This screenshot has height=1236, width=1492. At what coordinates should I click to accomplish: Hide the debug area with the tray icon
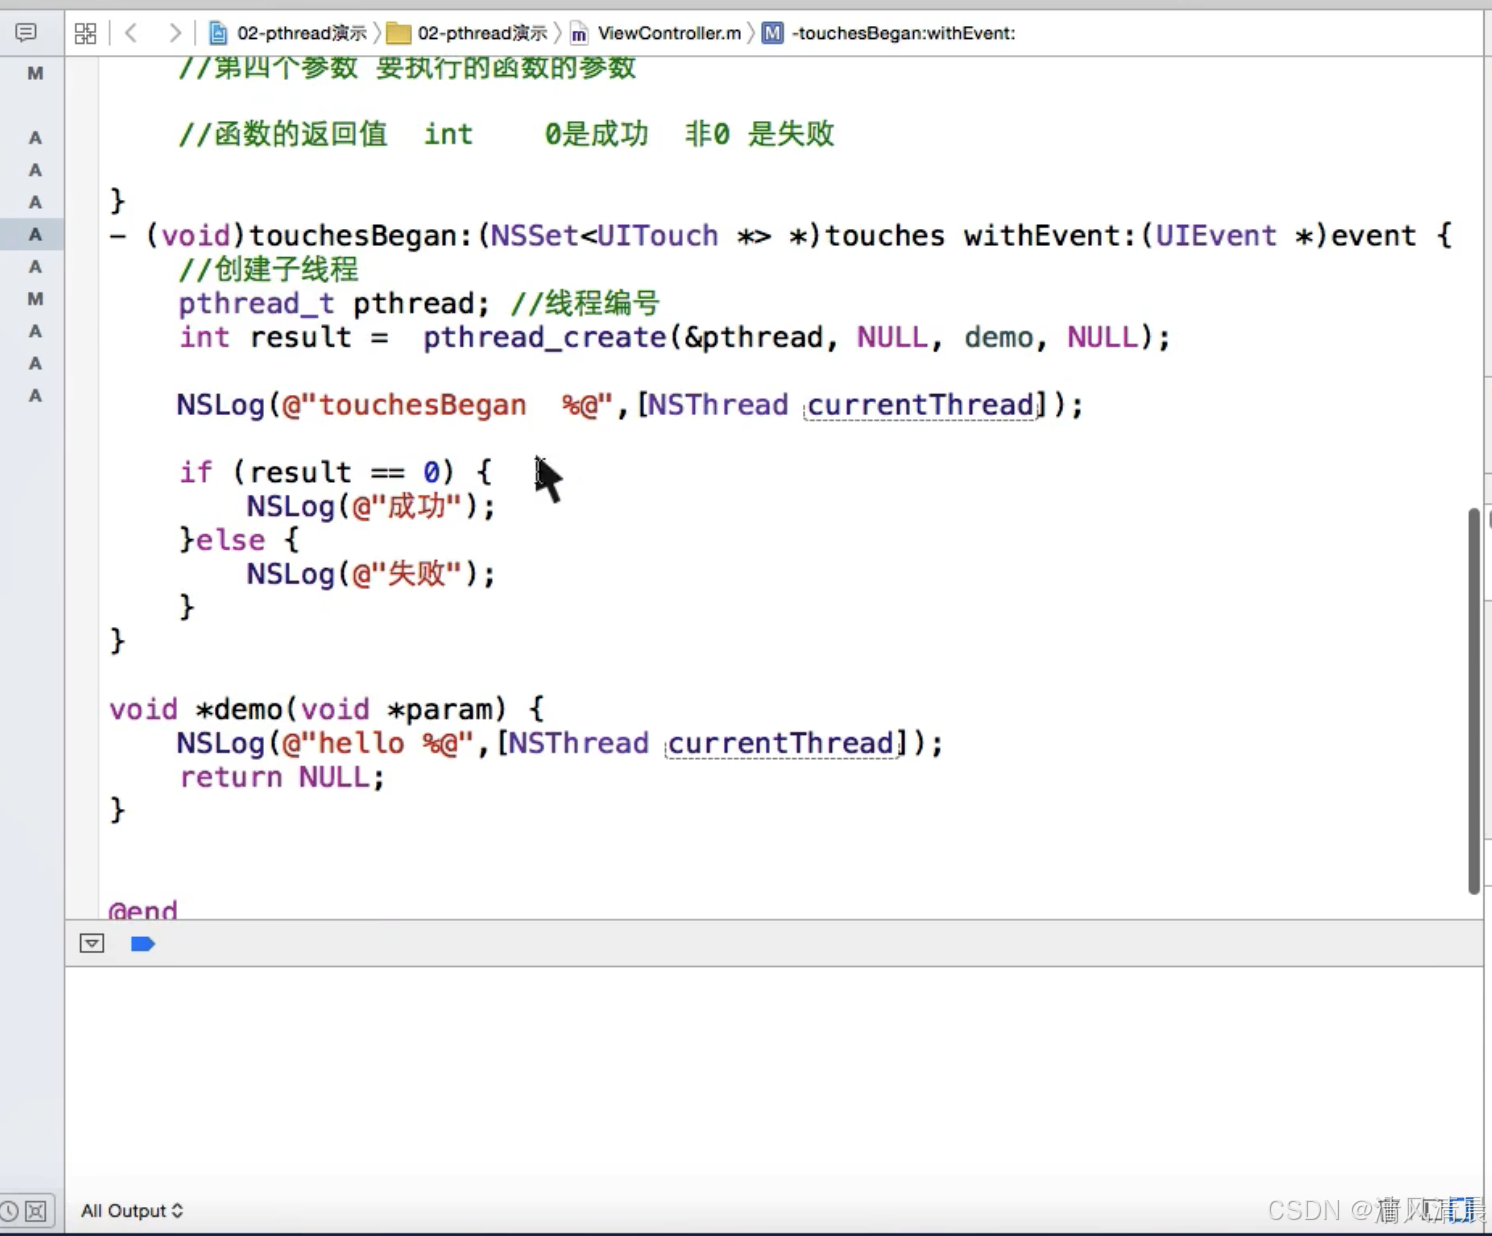pyautogui.click(x=92, y=943)
